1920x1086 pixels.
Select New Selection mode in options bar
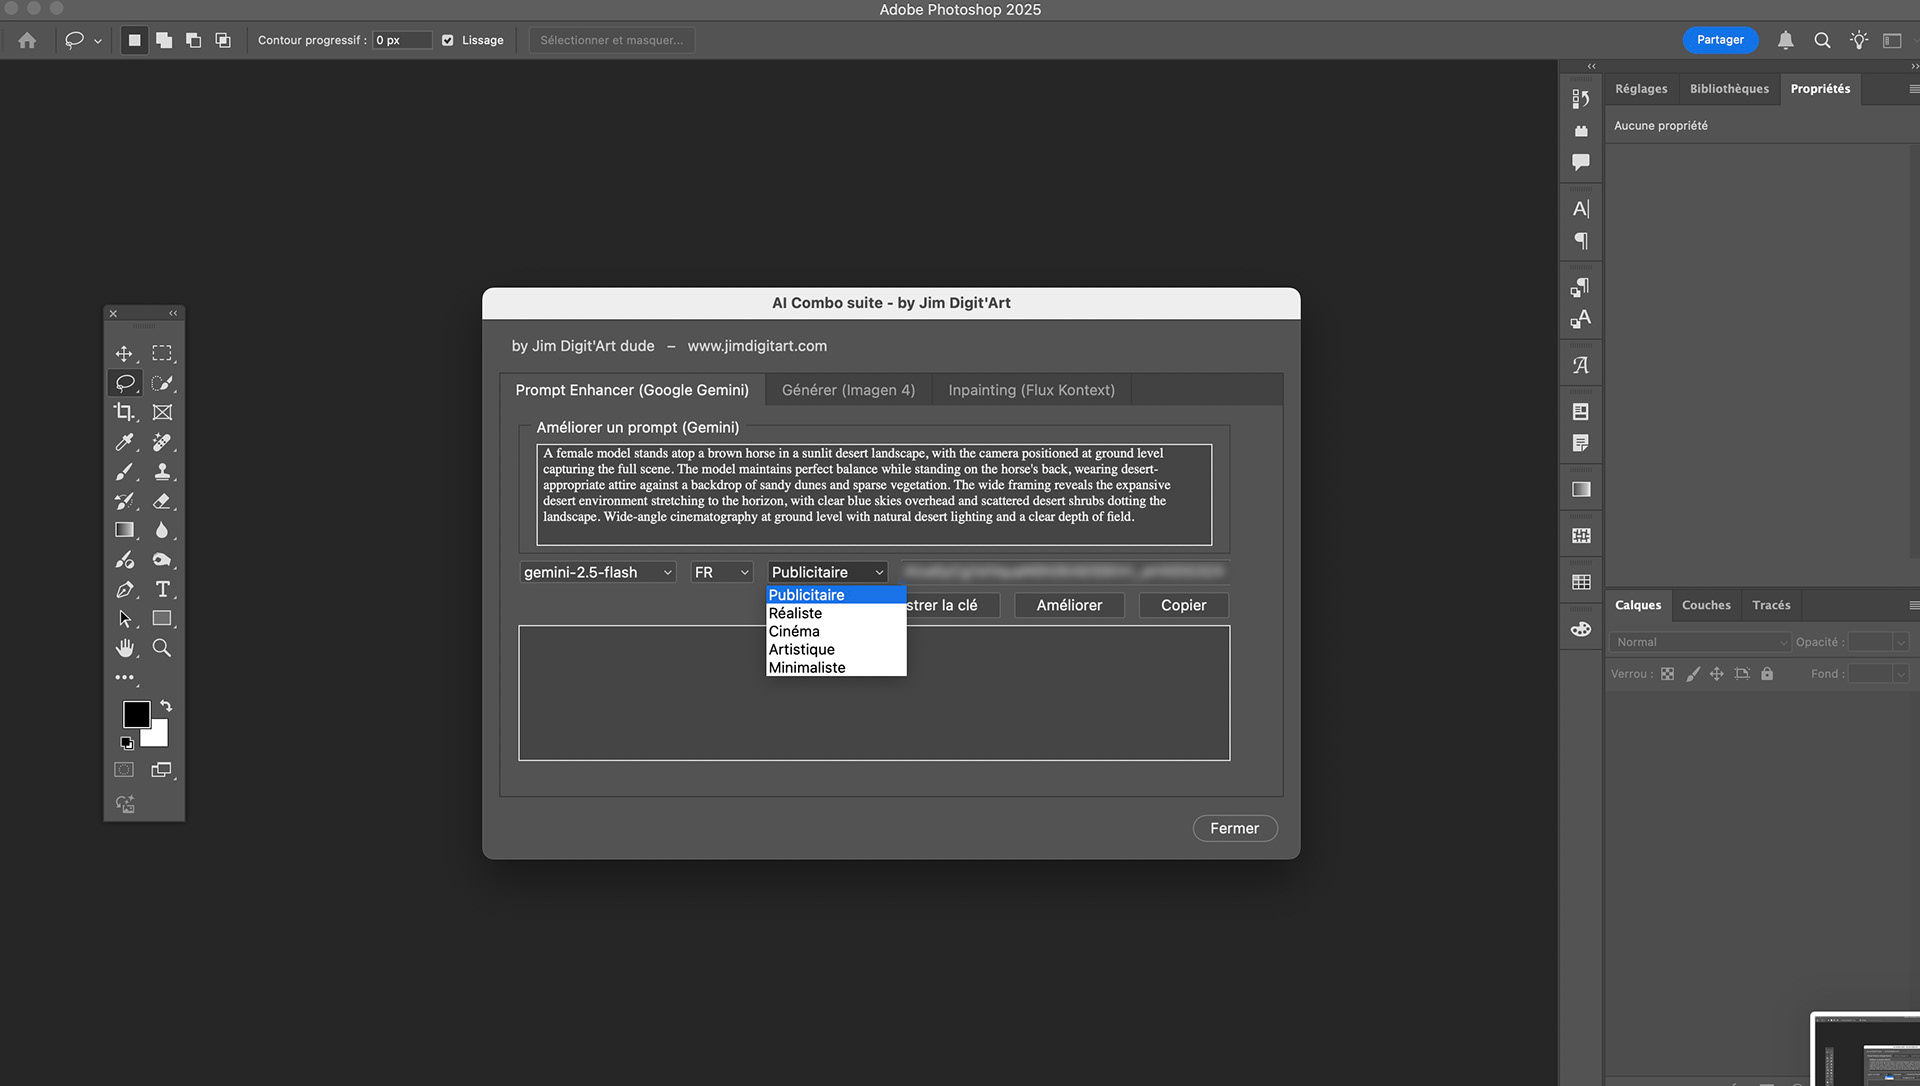tap(134, 40)
